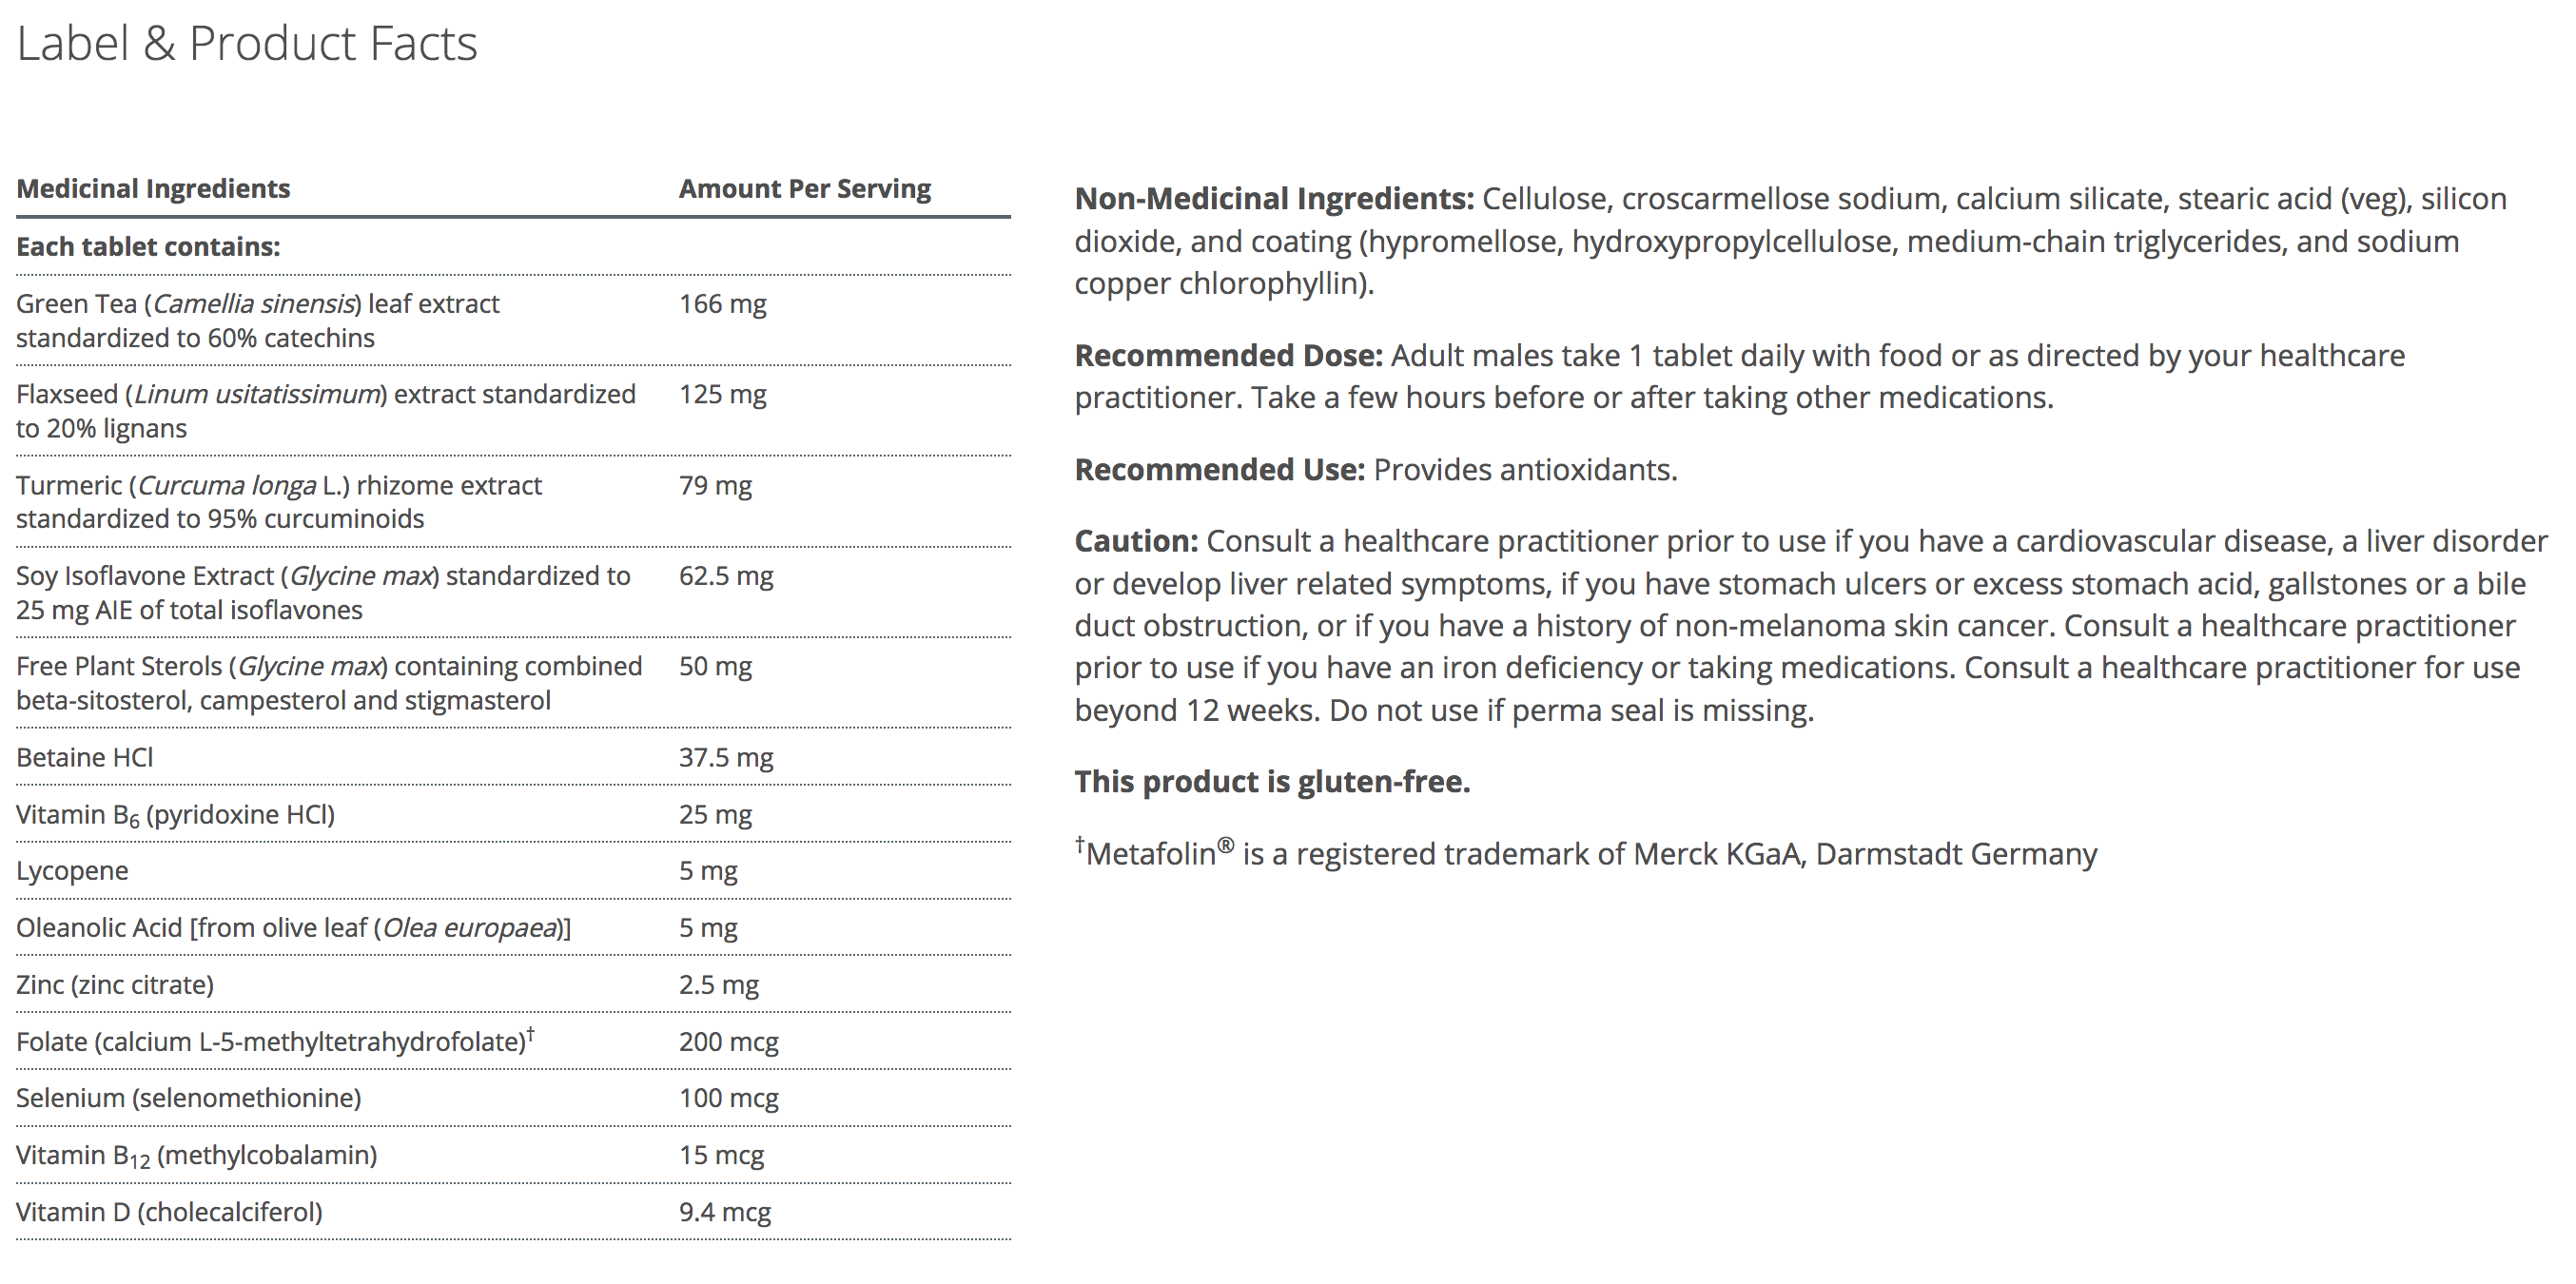
Task: Click the Zinc citrate ingredient entry
Action: pos(115,985)
